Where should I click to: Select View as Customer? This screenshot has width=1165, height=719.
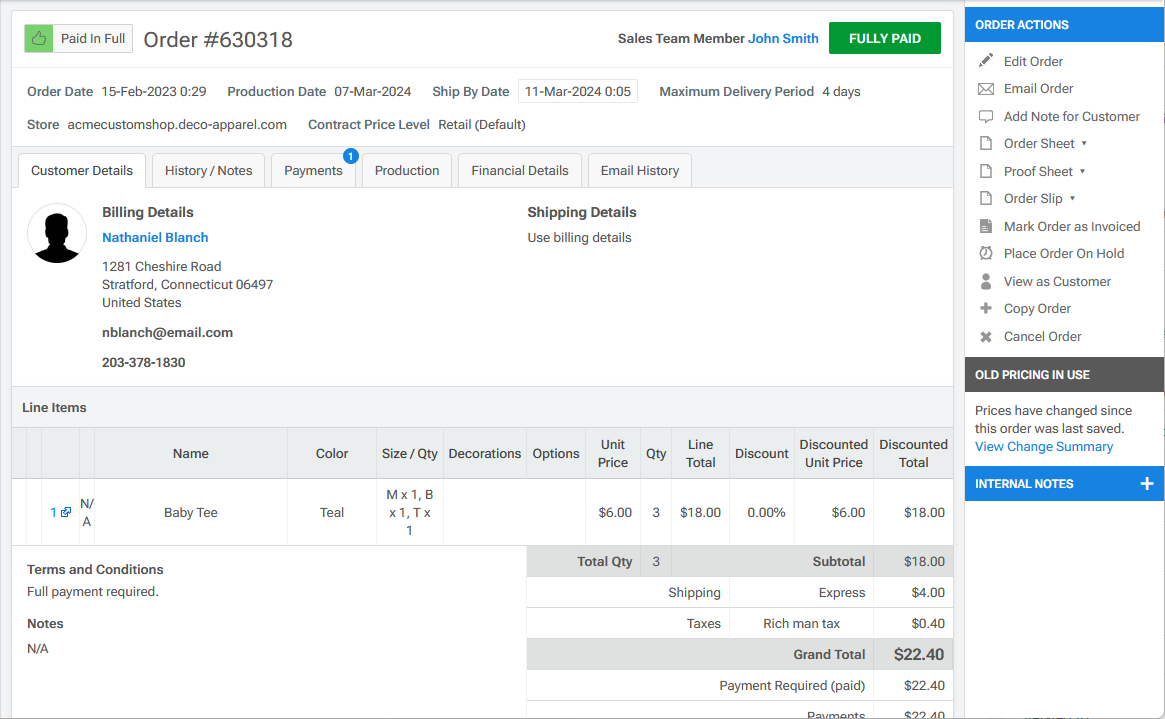pos(1056,281)
